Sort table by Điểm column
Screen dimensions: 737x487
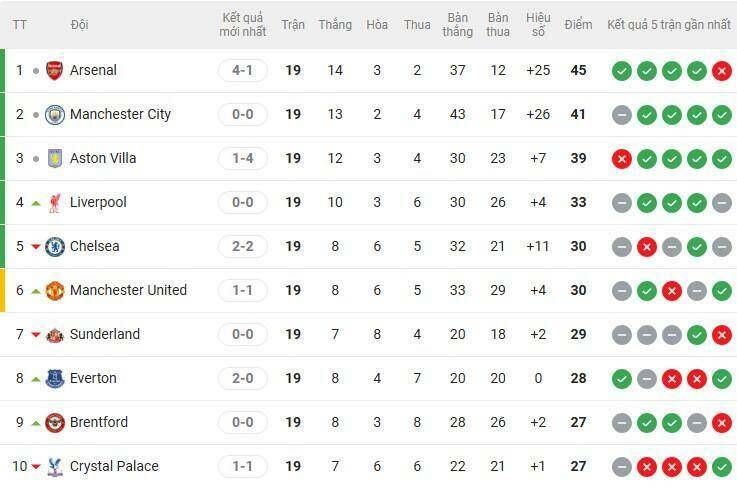(578, 24)
